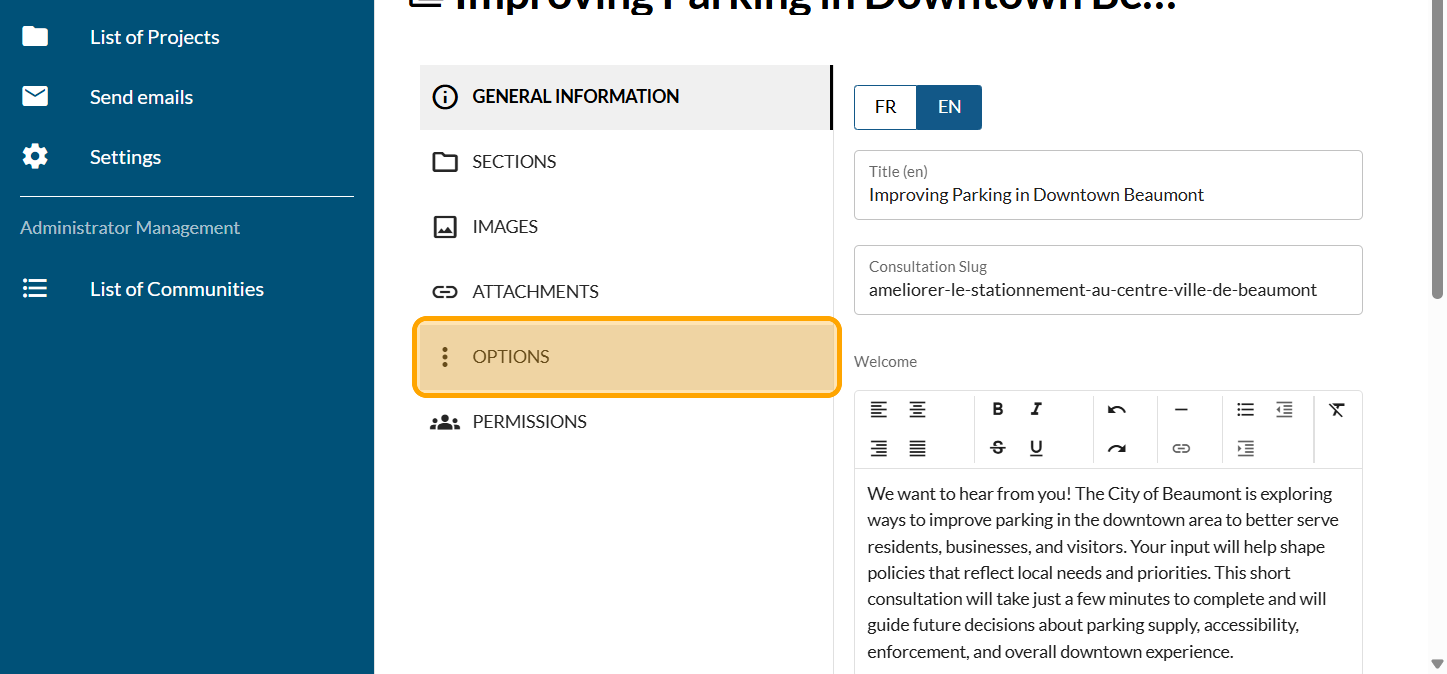Screen dimensions: 1447x674
Task: Apply justified text alignment
Action: (x=917, y=449)
